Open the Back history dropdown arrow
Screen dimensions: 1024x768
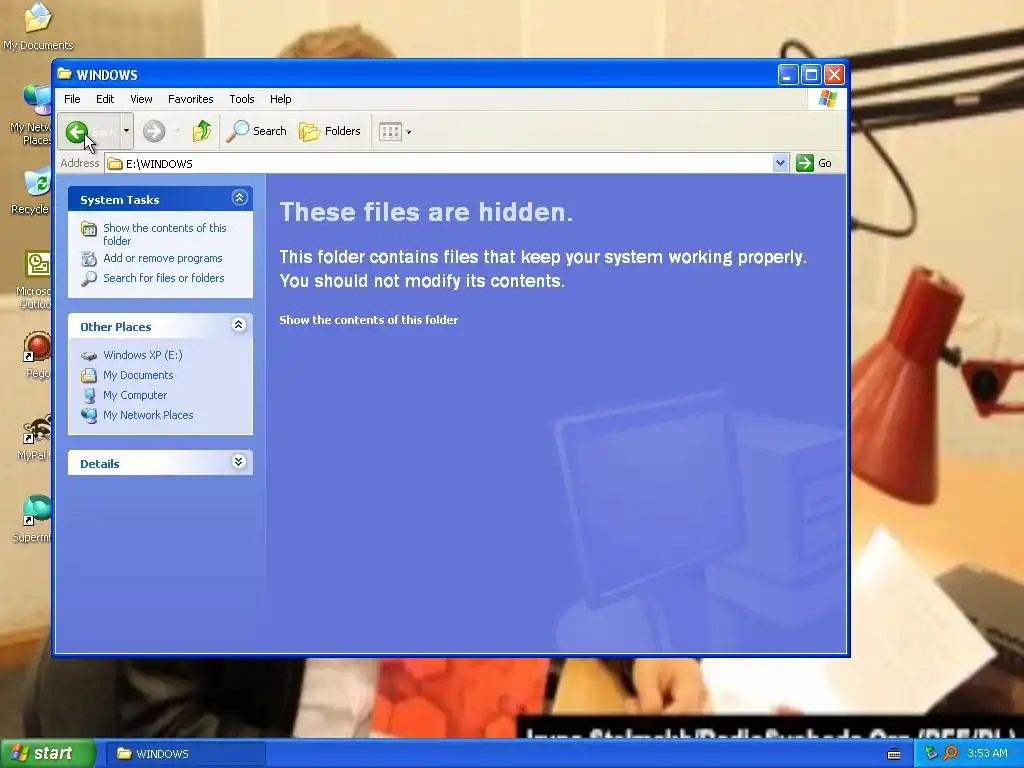click(127, 131)
